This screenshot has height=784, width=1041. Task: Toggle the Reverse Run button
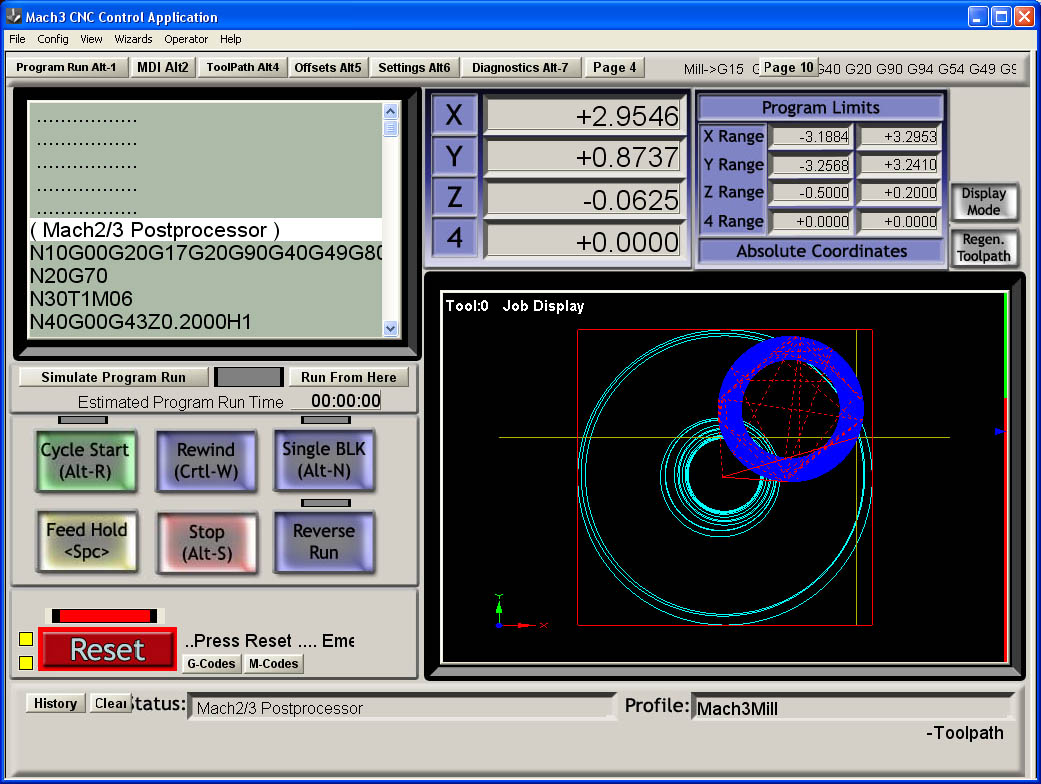tap(323, 542)
